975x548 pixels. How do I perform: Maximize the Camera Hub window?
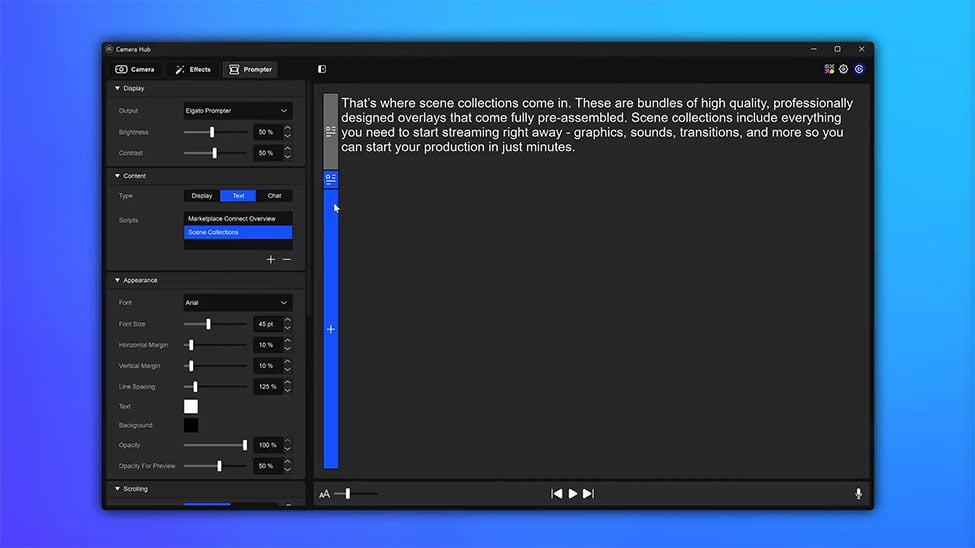pos(838,49)
